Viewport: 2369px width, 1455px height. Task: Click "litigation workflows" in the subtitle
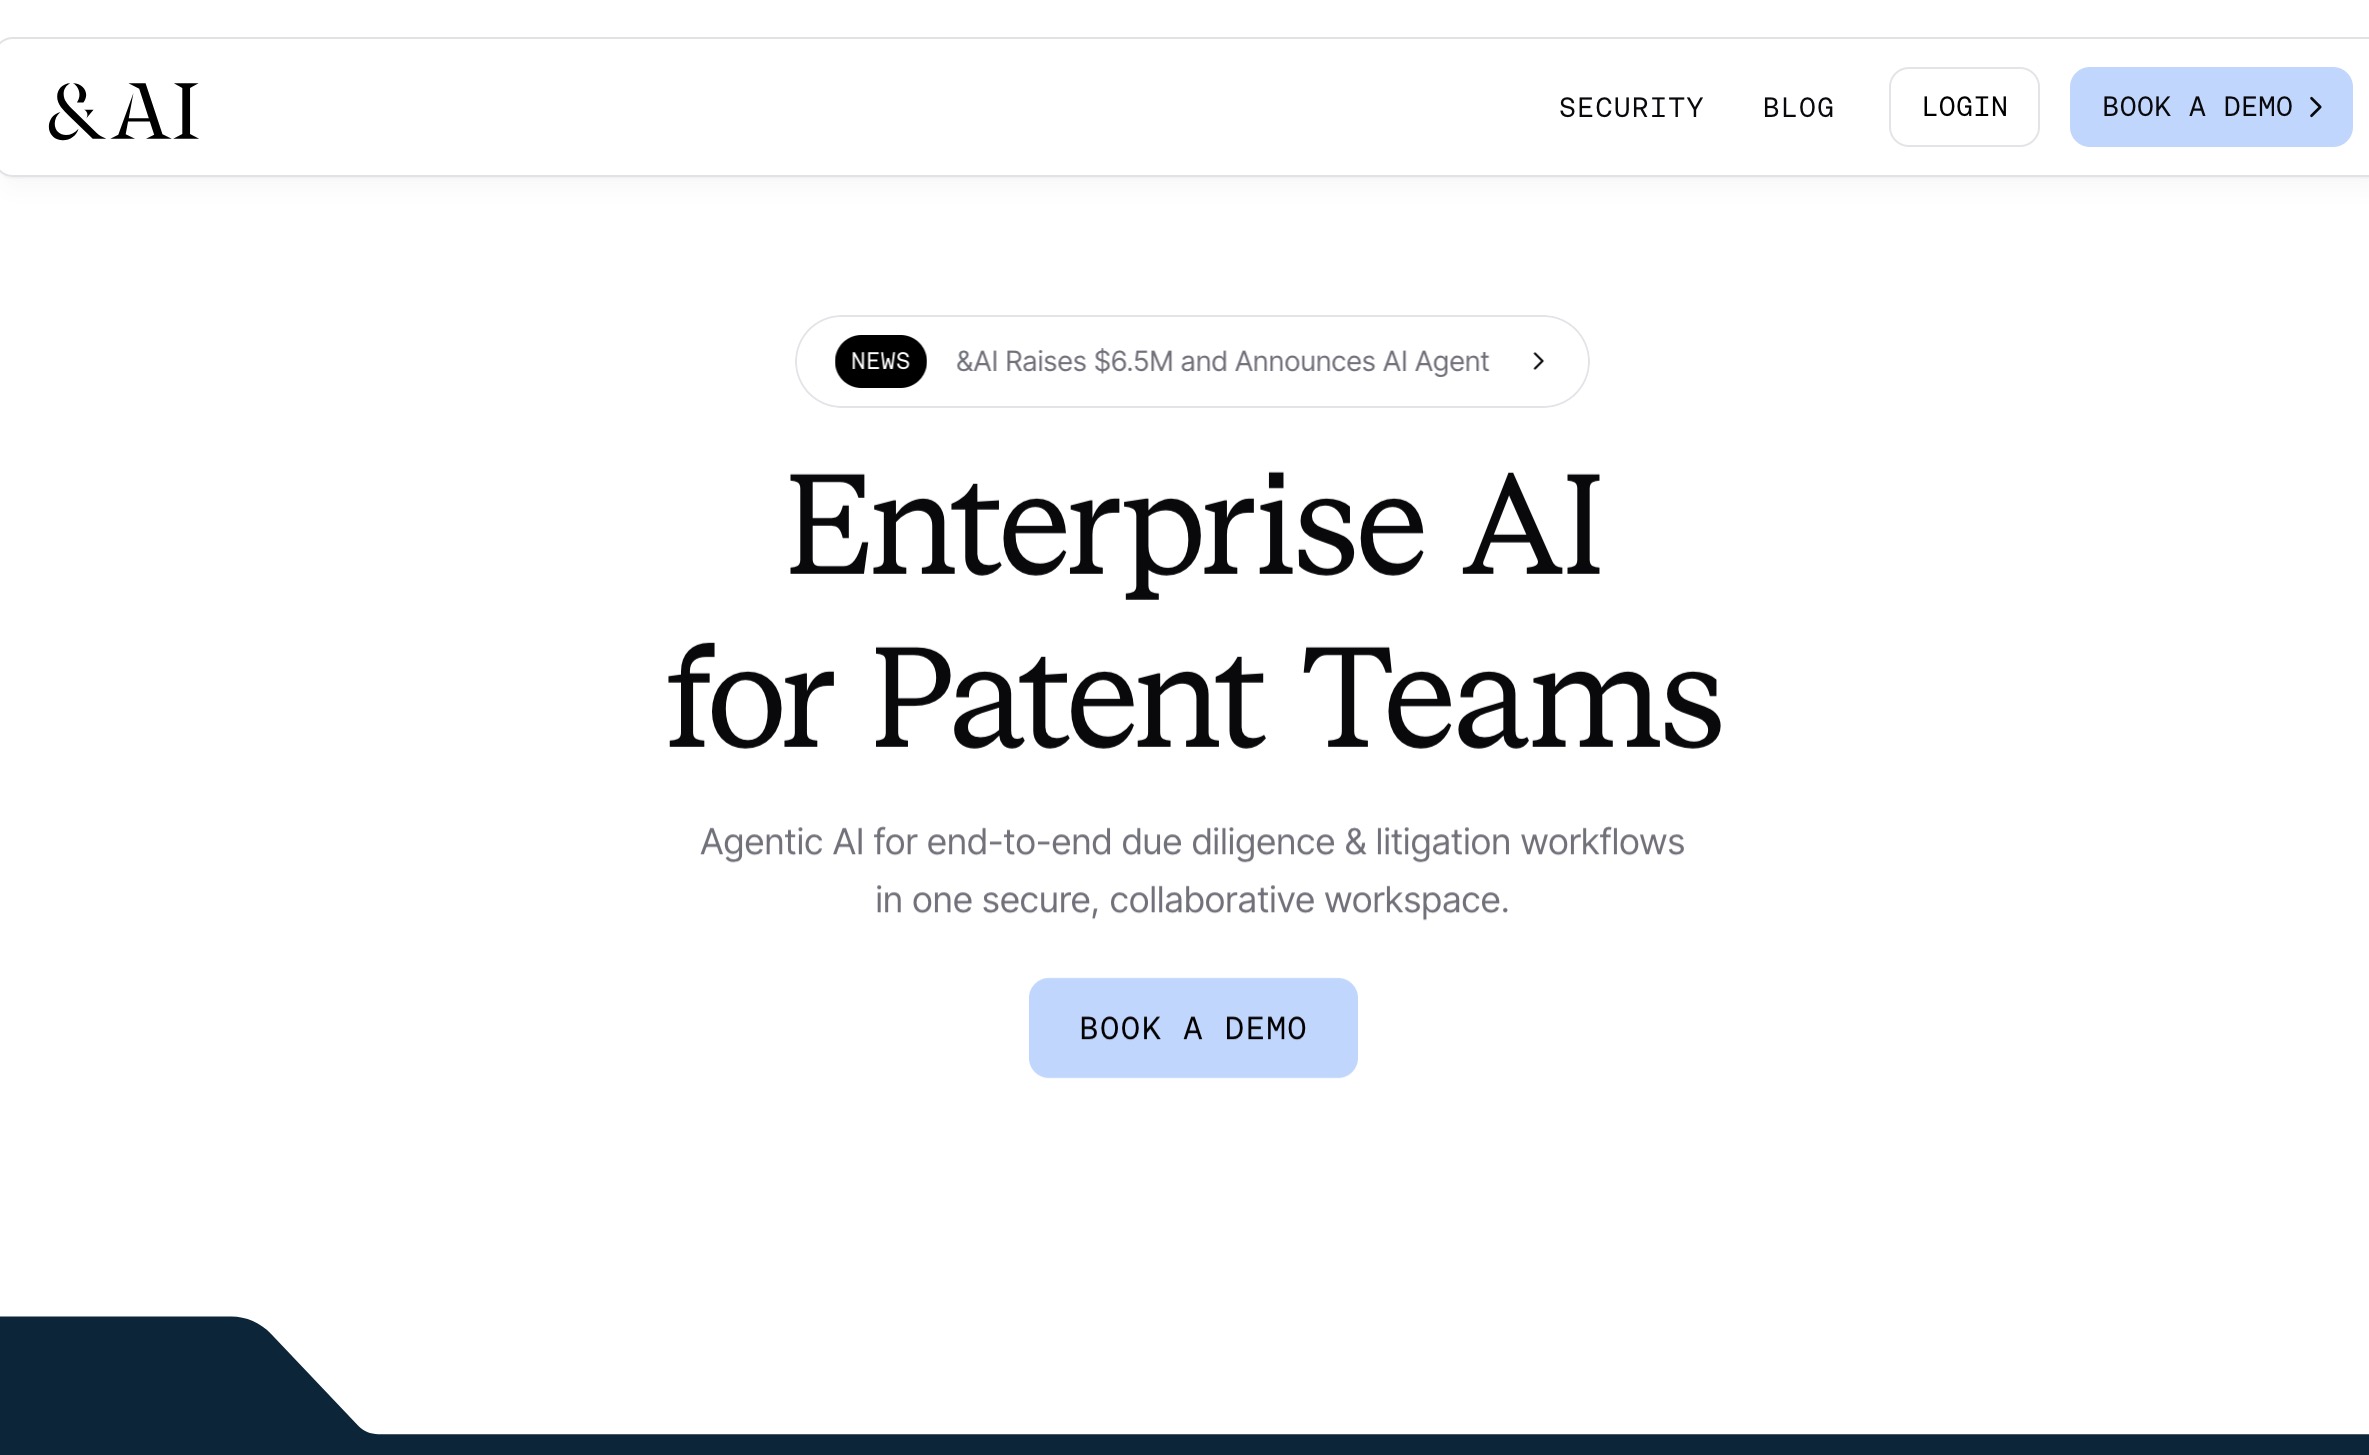[x=1529, y=842]
